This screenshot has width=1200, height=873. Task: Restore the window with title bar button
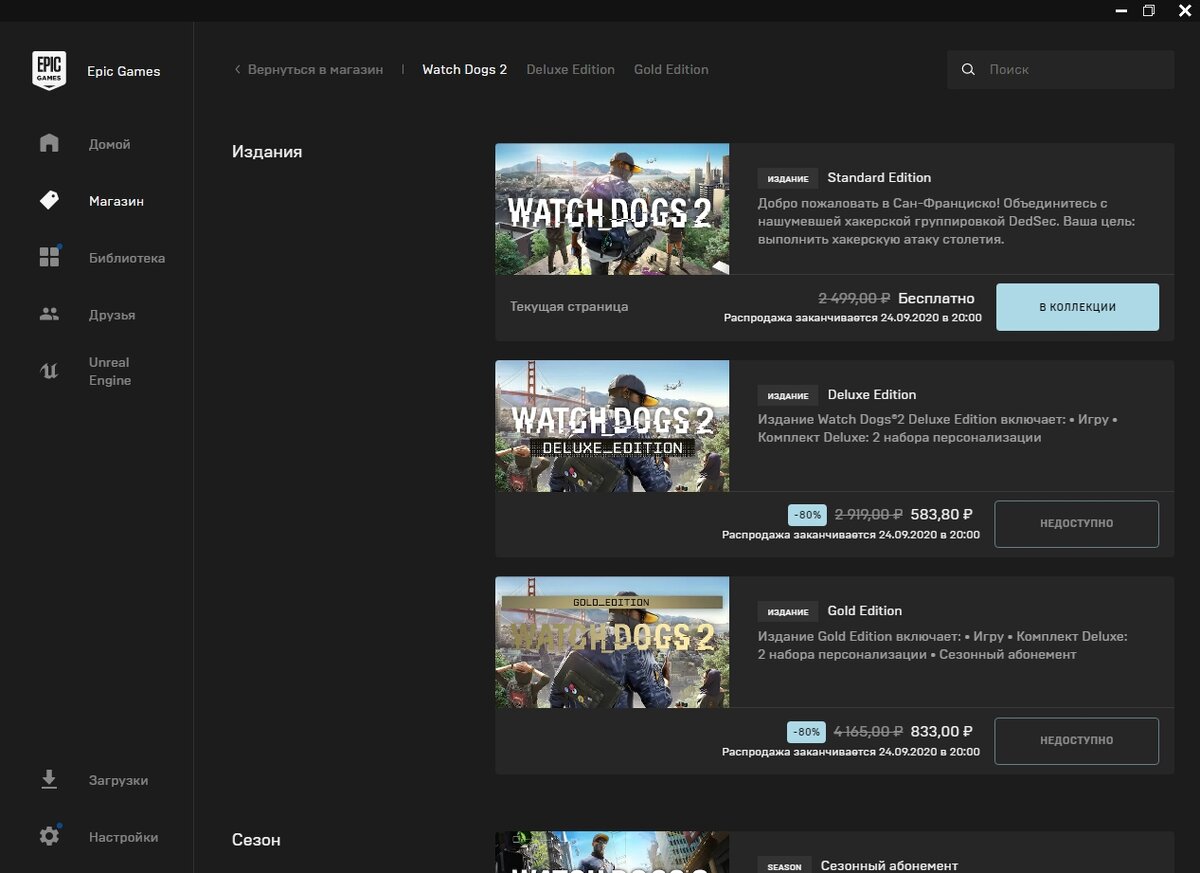[x=1149, y=10]
